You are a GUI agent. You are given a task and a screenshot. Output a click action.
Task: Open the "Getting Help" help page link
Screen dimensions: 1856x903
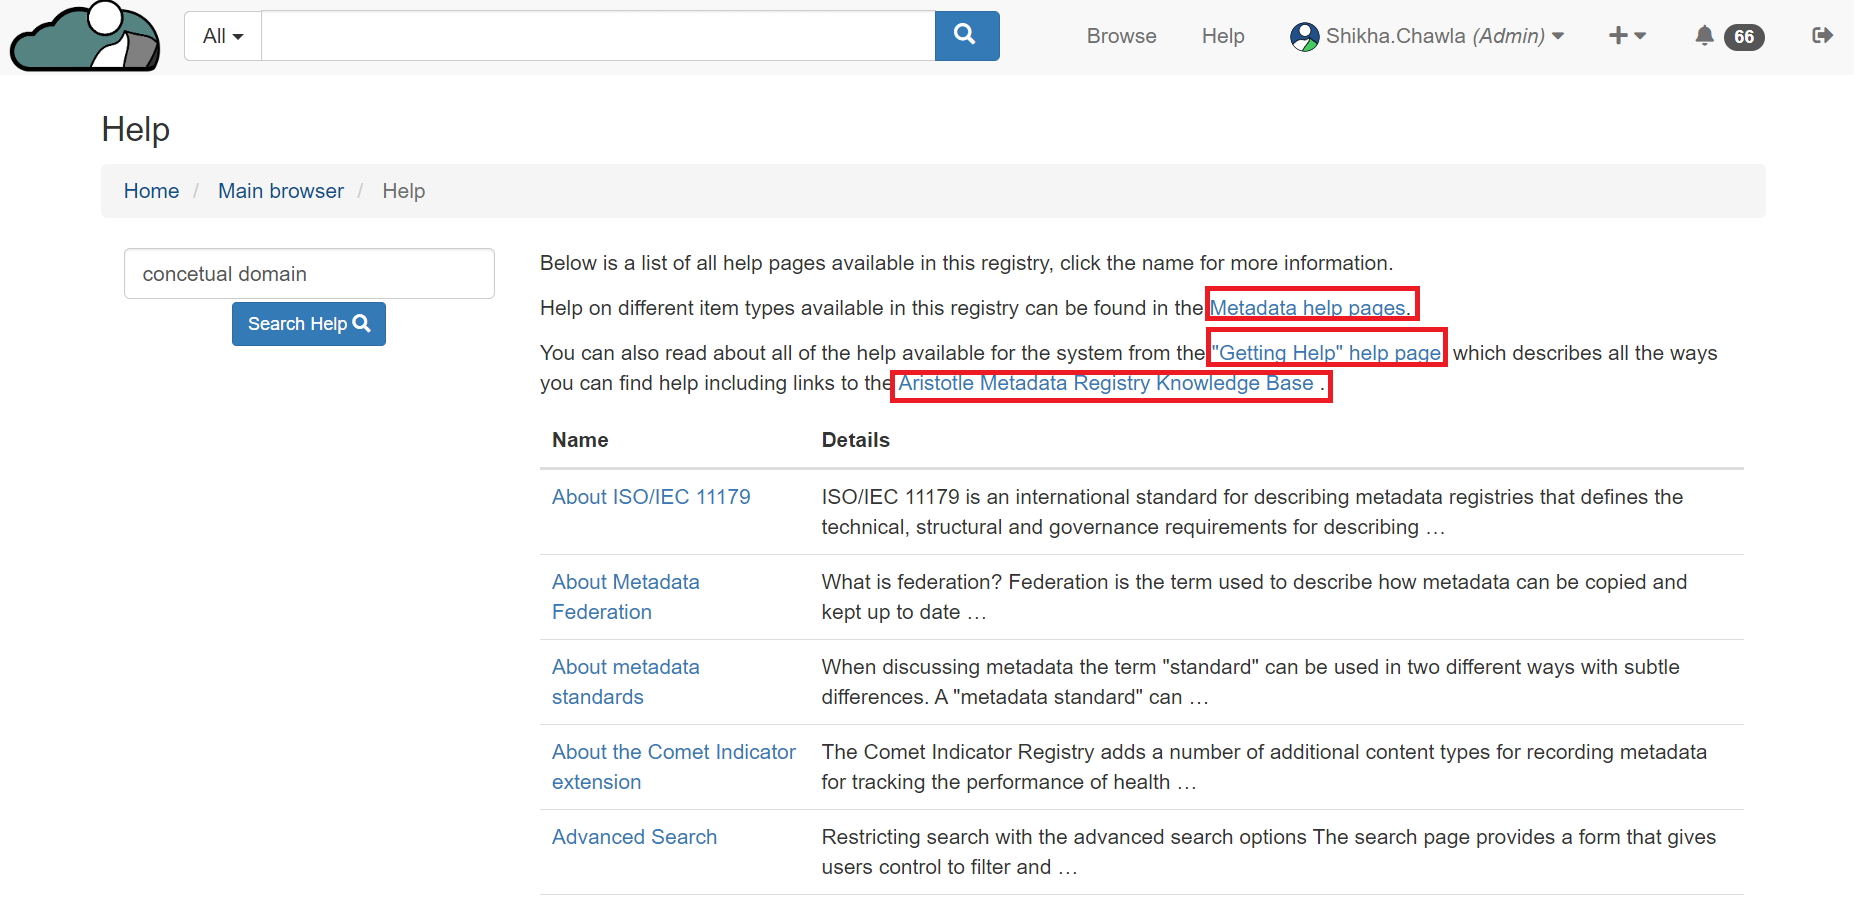[x=1326, y=353]
